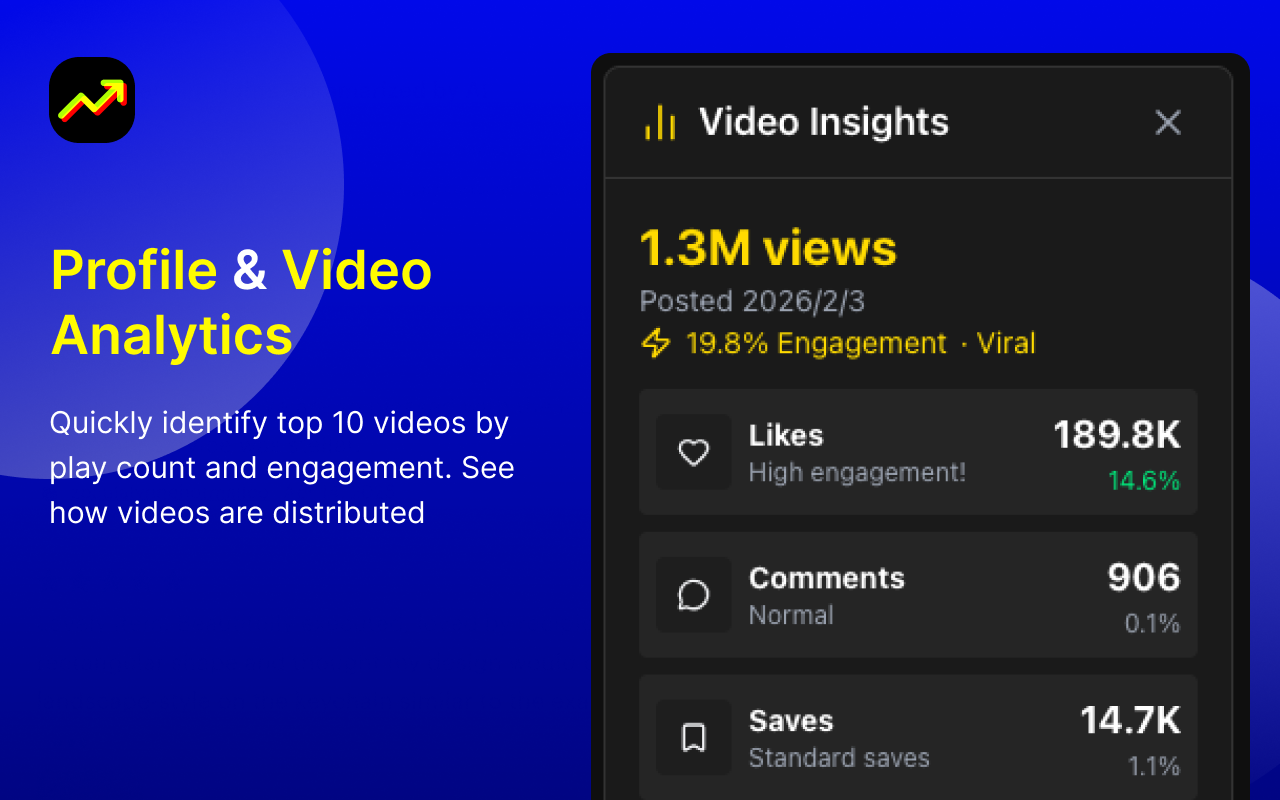Click the "Quickly identify top 10 videos" description
The height and width of the screenshot is (800, 1280).
[282, 468]
